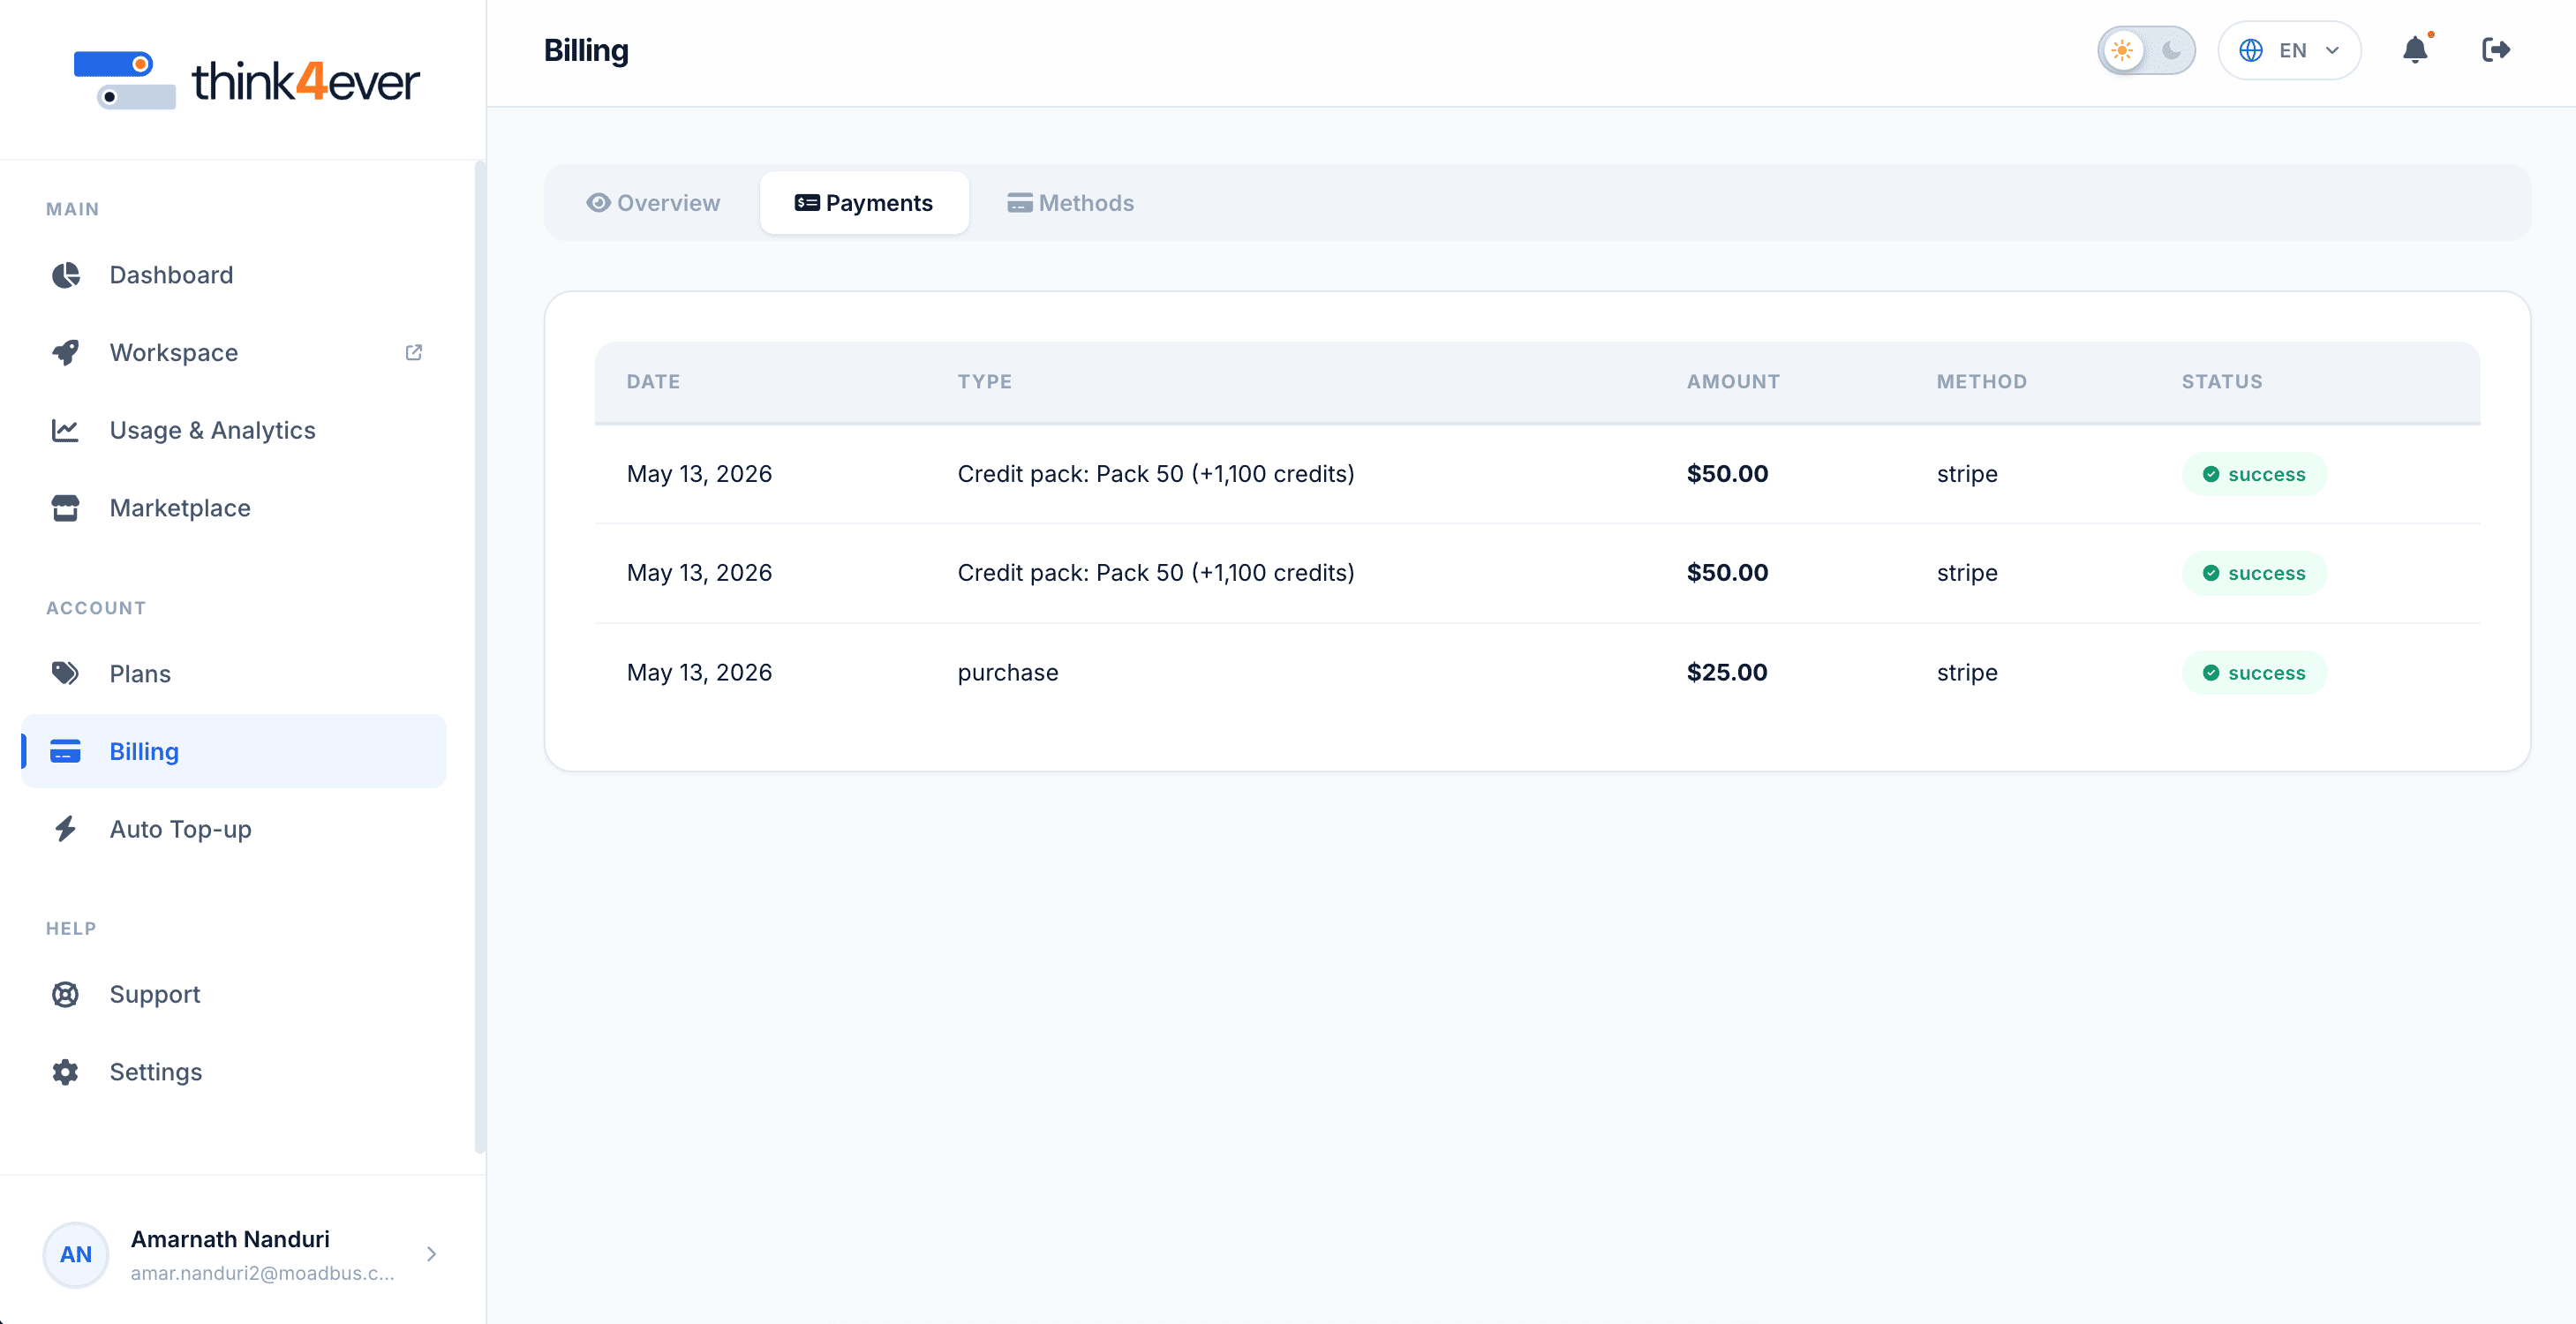Click the $25.00 amount

1727,672
